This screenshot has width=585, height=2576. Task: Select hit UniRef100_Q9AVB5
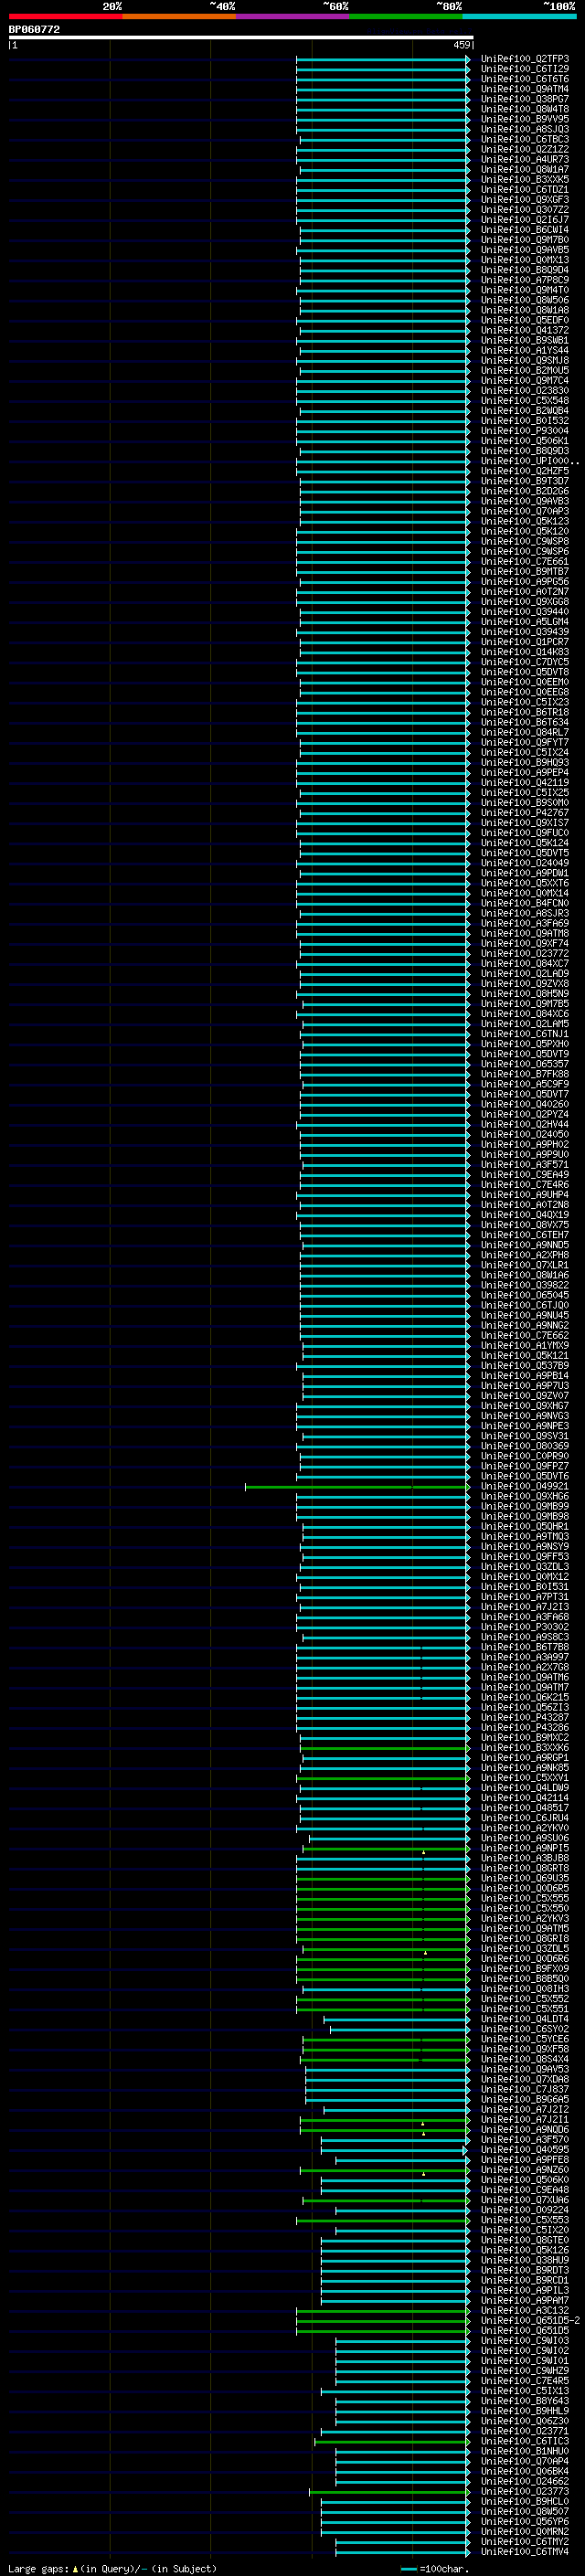[x=524, y=250]
